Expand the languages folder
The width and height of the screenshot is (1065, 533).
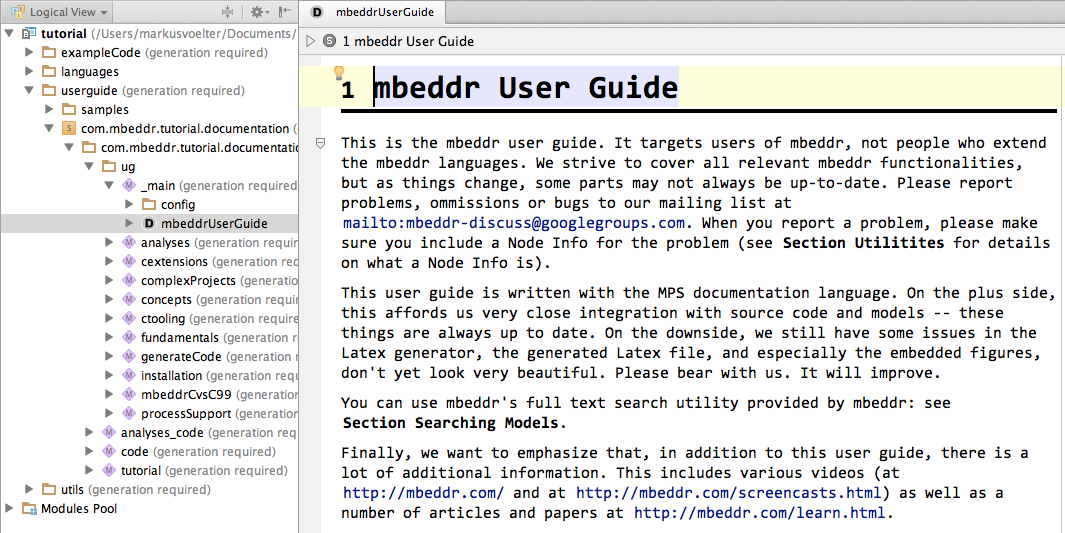[x=29, y=71]
